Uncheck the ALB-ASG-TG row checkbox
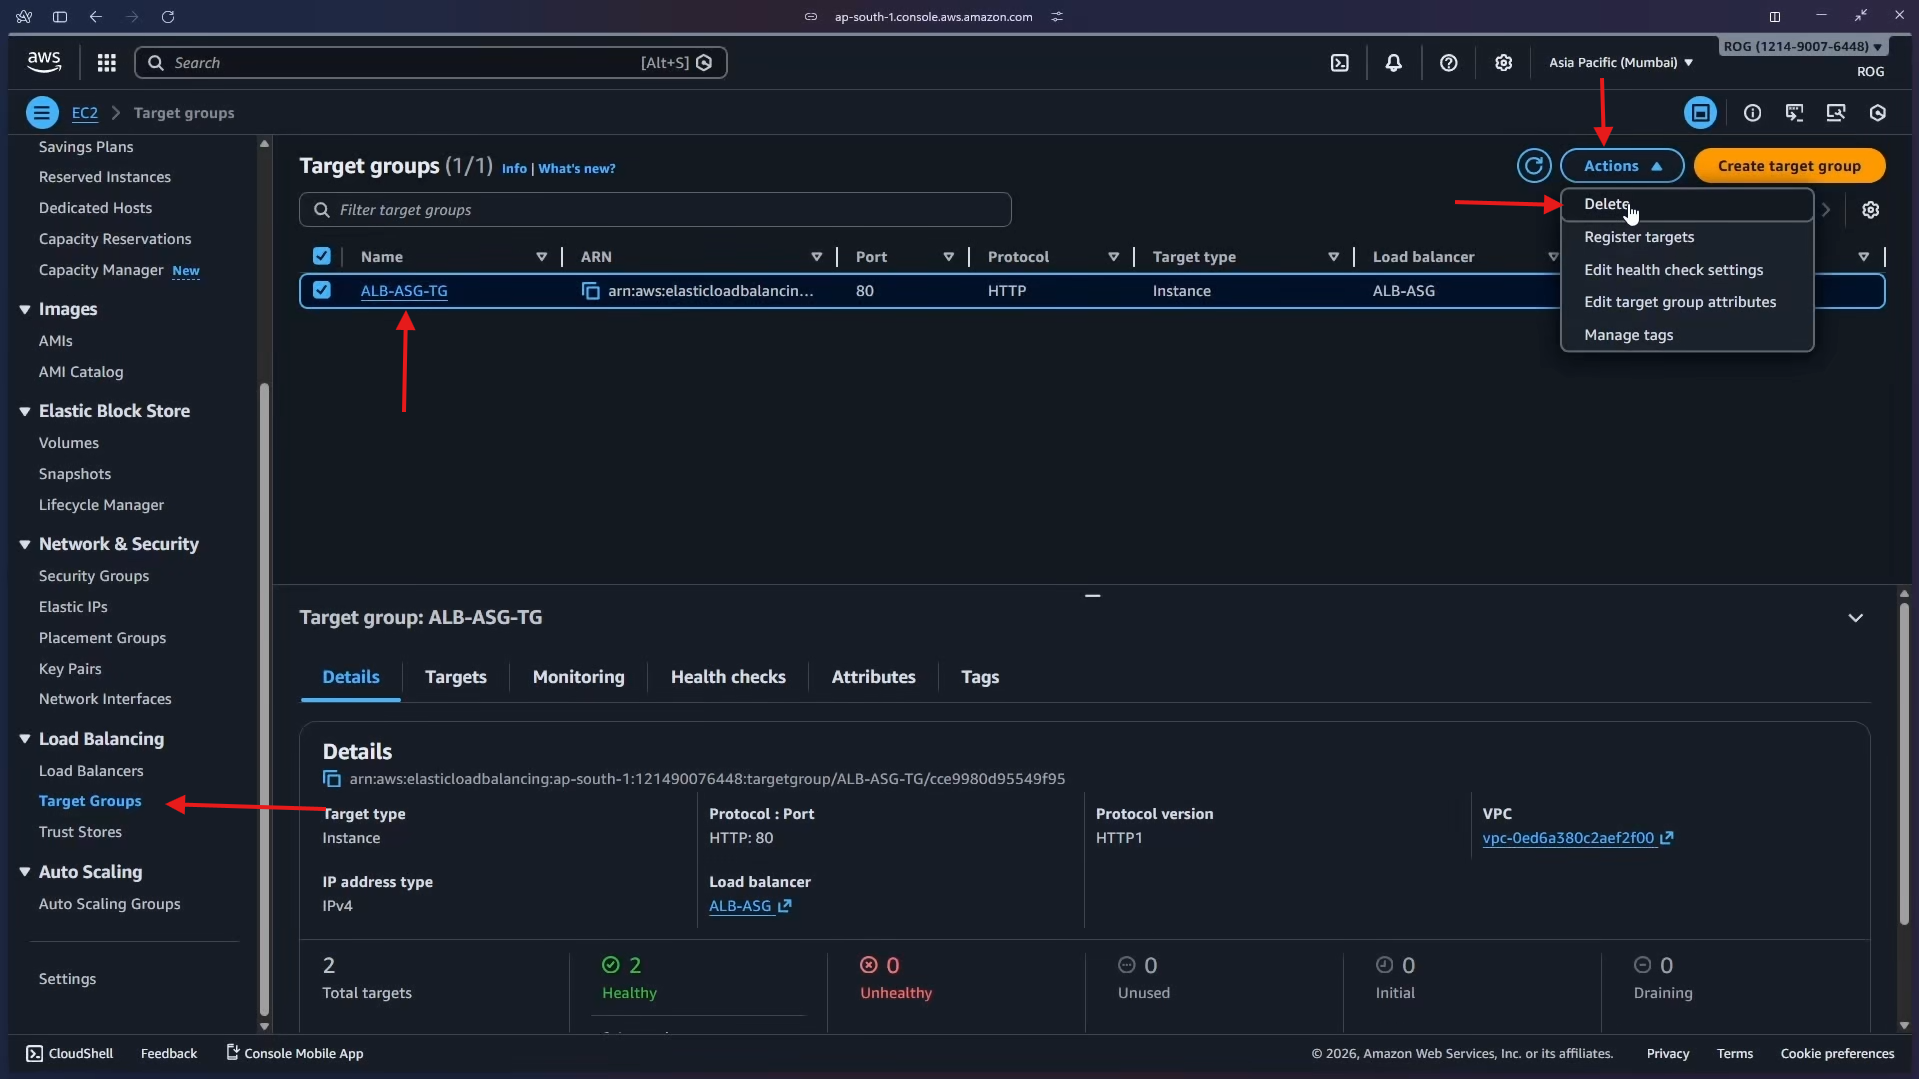This screenshot has height=1079, width=1919. coord(321,290)
